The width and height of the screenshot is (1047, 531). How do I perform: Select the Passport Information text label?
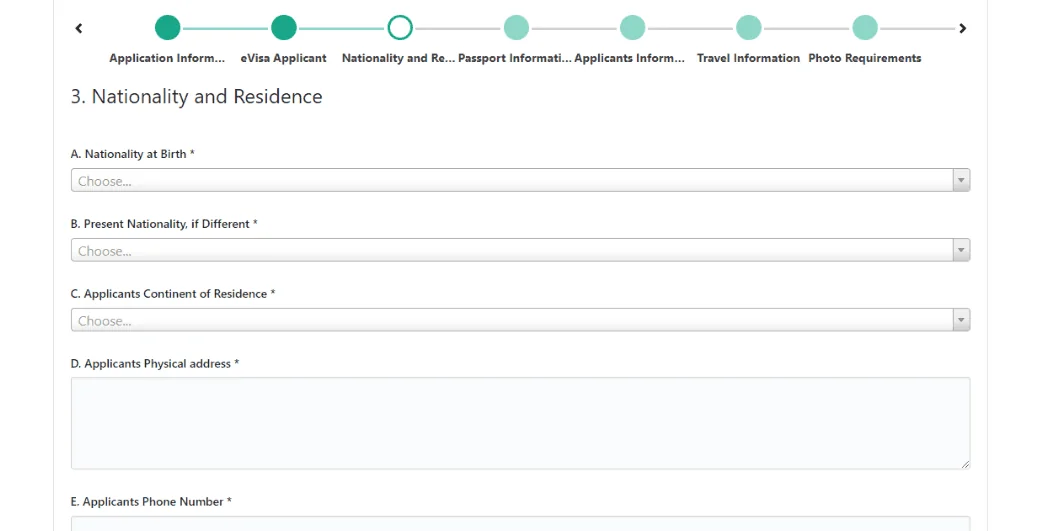[x=514, y=58]
